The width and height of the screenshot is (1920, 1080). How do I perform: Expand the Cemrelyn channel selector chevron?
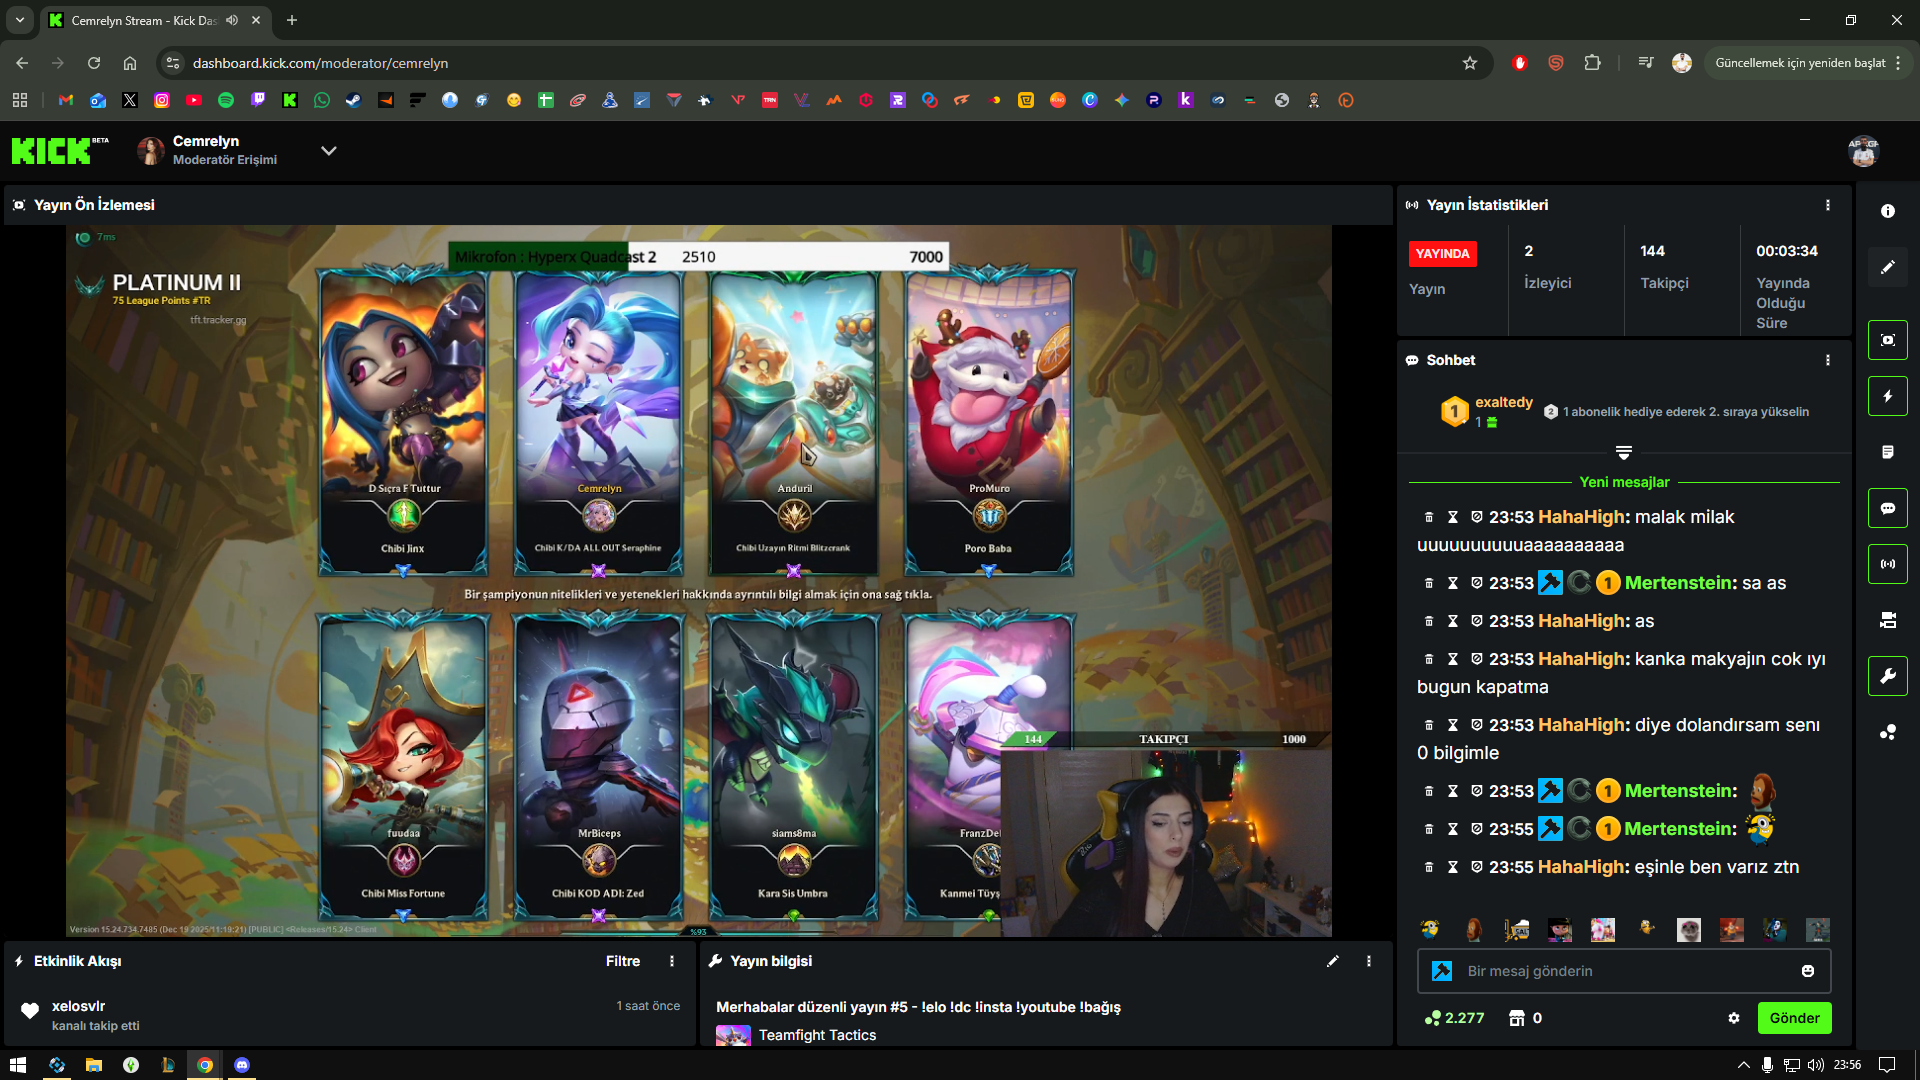pyautogui.click(x=329, y=151)
